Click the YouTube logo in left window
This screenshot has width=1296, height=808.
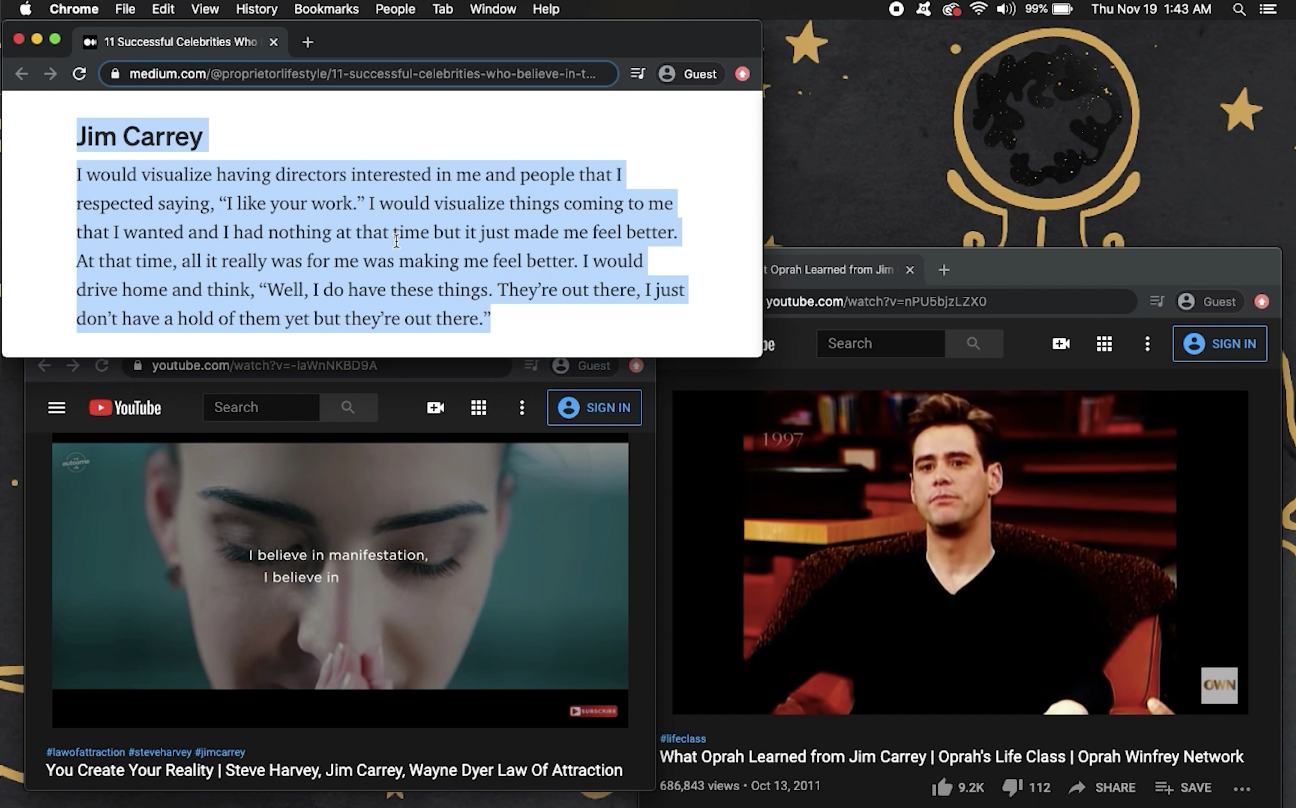coord(125,408)
